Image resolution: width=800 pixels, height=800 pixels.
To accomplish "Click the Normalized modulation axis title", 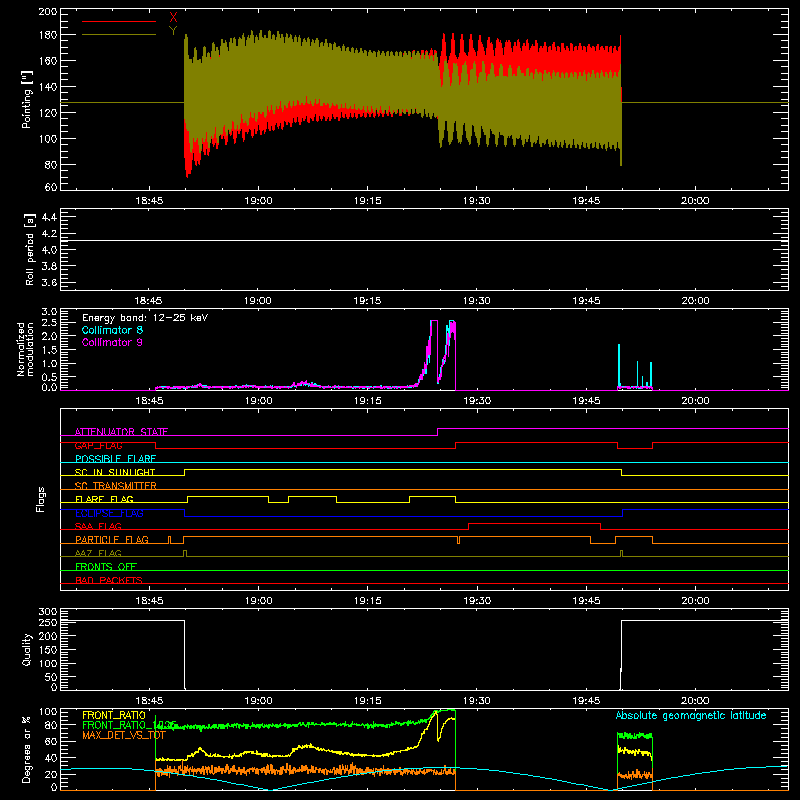I will pyautogui.click(x=26, y=349).
